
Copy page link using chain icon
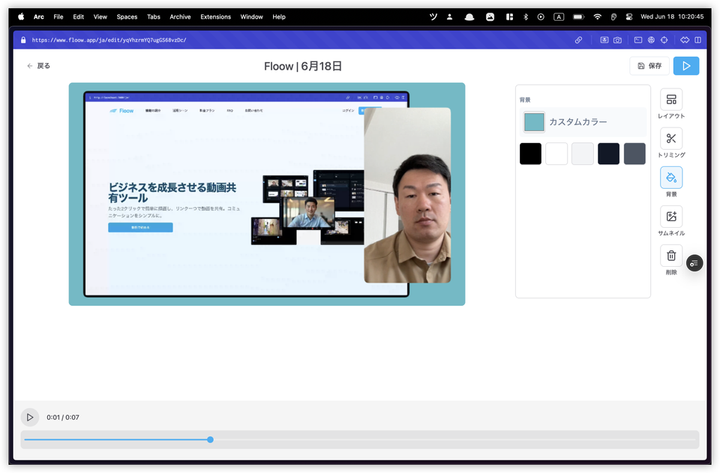579,40
